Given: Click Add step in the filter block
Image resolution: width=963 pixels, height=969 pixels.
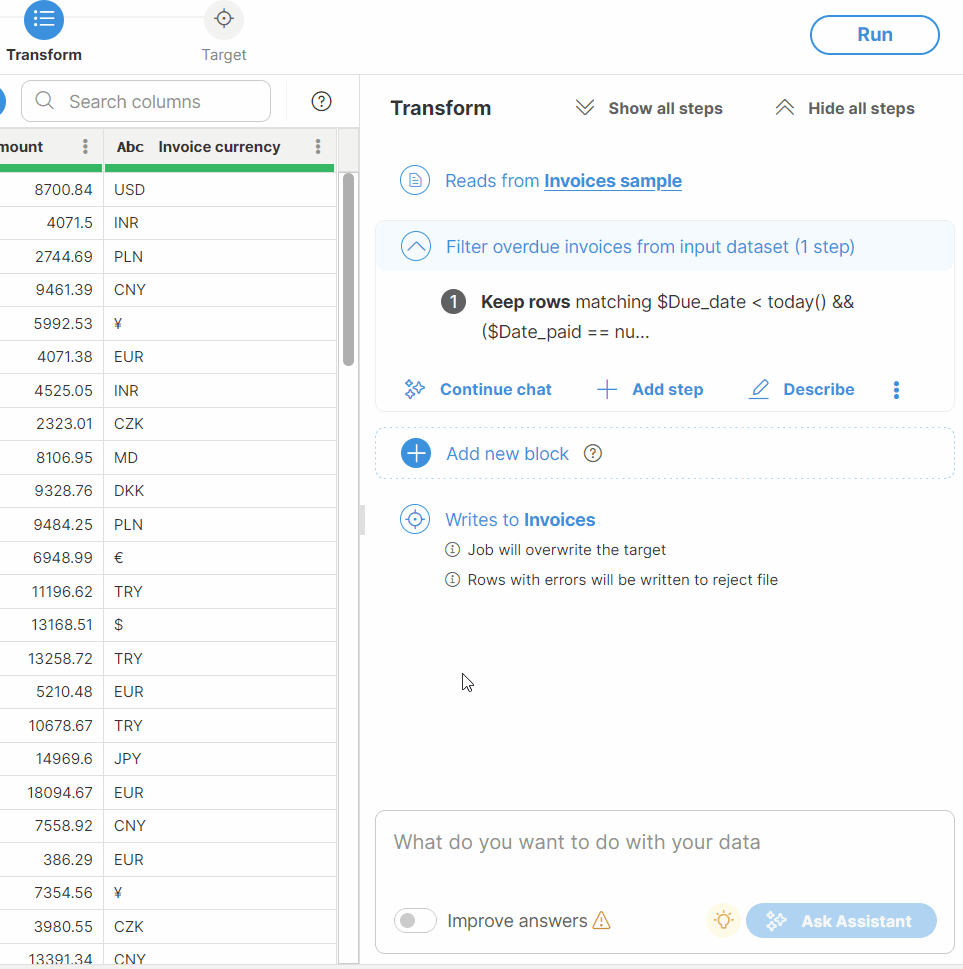Looking at the screenshot, I should tap(650, 390).
